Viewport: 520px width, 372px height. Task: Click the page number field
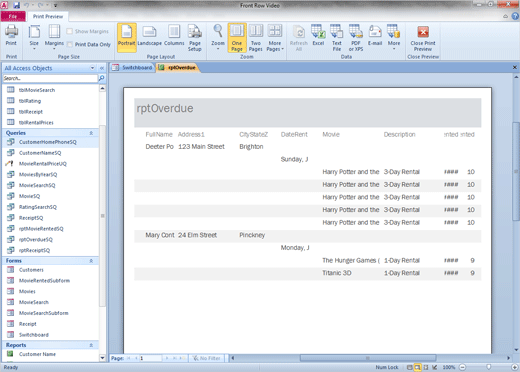coord(150,358)
